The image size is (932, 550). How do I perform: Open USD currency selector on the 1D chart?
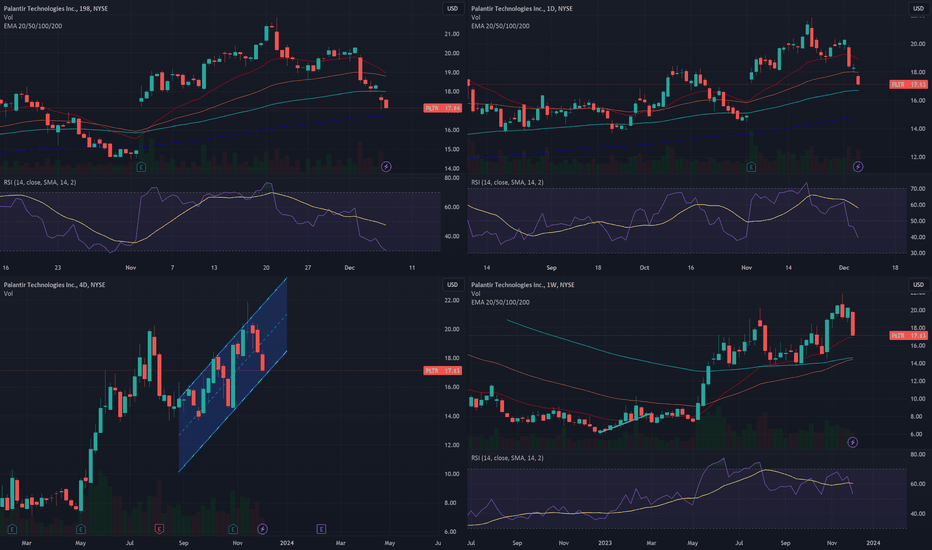(x=918, y=8)
